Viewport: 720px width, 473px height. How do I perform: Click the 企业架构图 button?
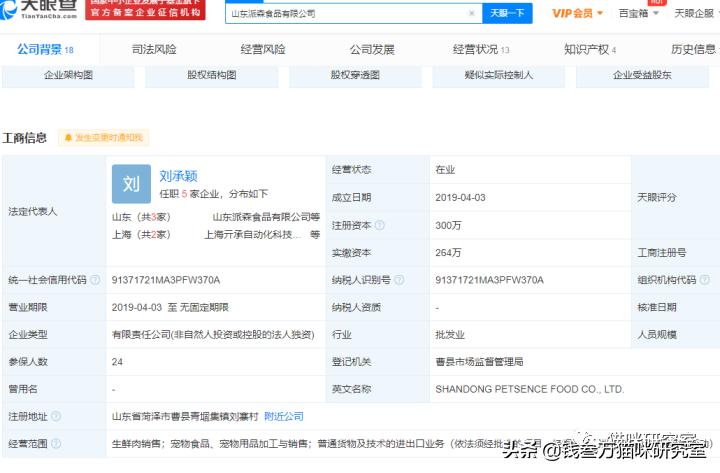tap(68, 75)
